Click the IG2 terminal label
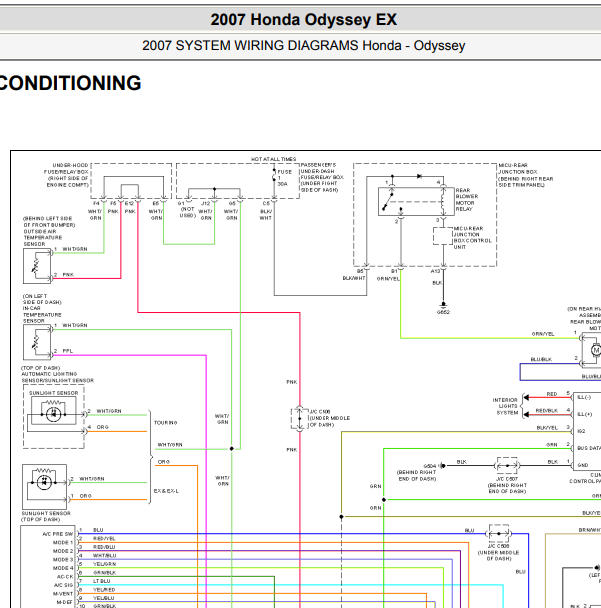Image resolution: width=601 pixels, height=608 pixels. pyautogui.click(x=581, y=431)
